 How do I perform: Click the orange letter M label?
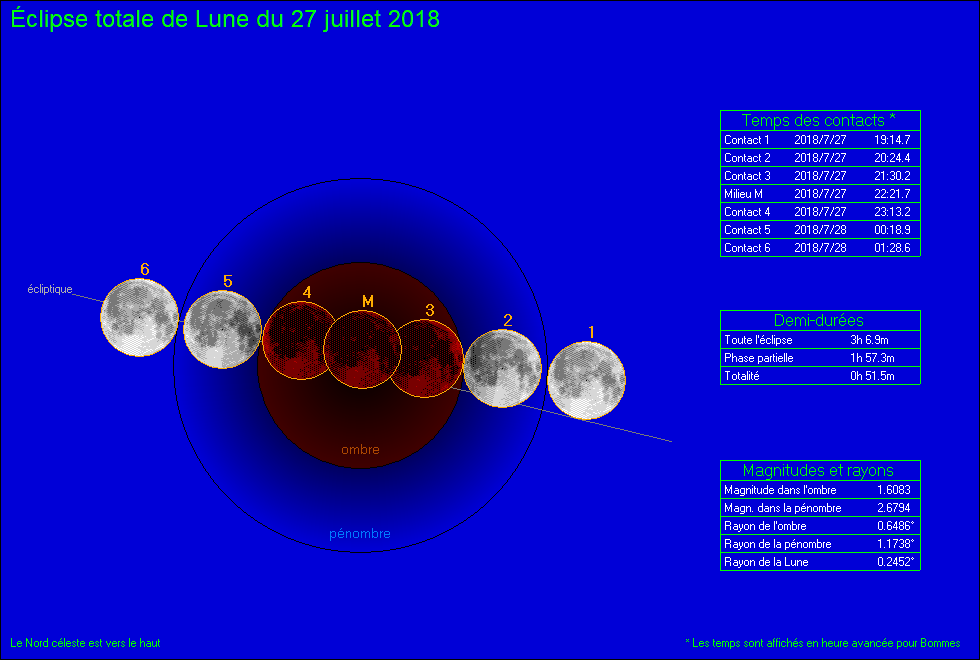pyautogui.click(x=368, y=302)
